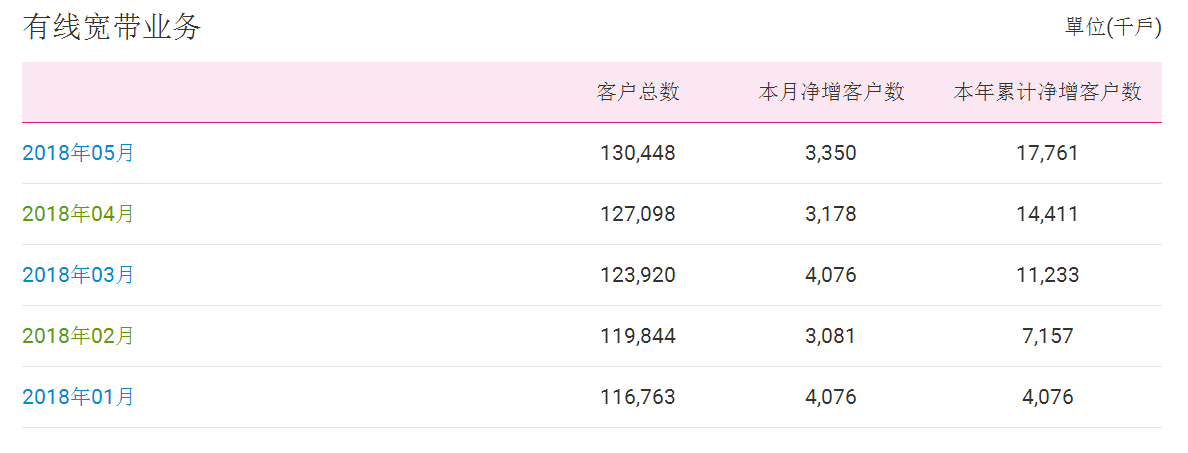Select the 3,178 monthly net additions cell
Viewport: 1188px width, 453px height.
pos(831,214)
